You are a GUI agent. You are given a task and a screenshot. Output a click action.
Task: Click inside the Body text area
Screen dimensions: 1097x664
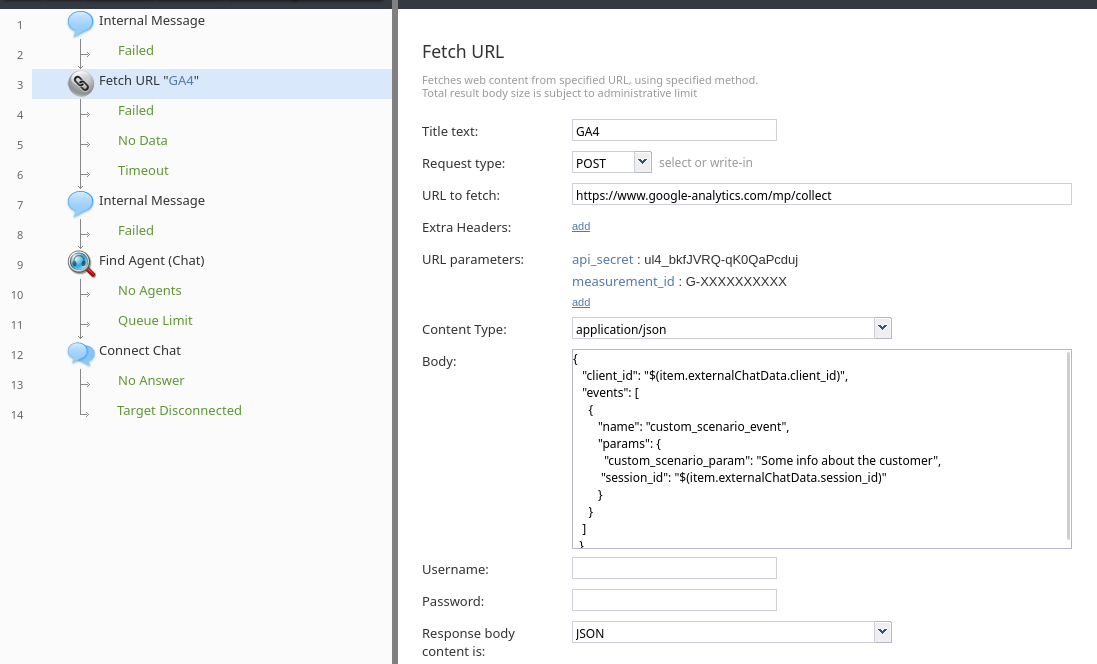(x=819, y=449)
